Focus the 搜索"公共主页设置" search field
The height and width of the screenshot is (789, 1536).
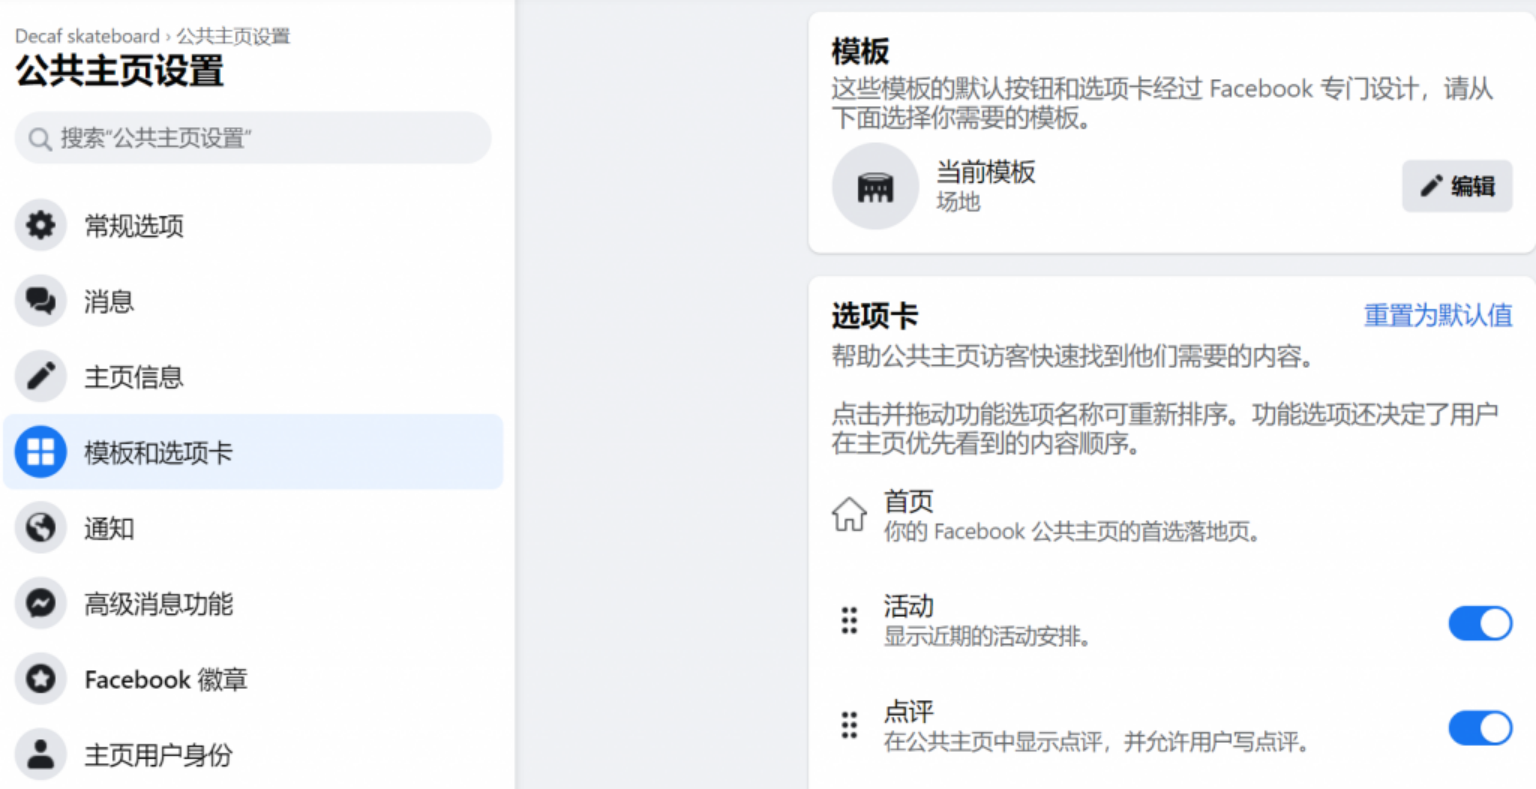253,138
